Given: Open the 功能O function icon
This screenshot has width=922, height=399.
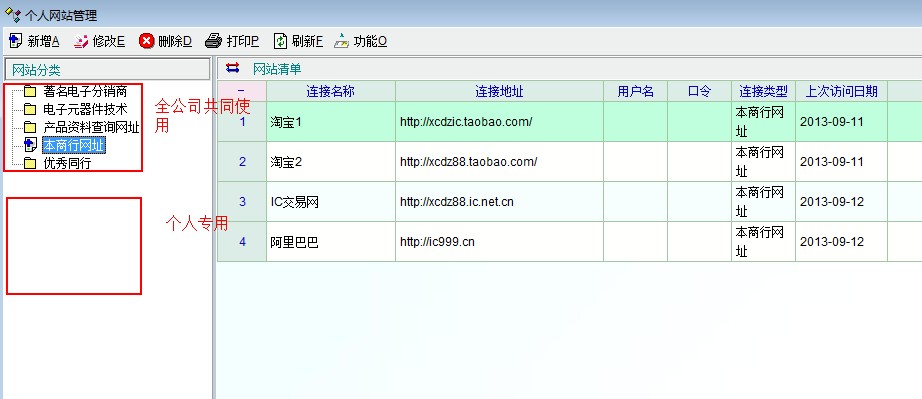Looking at the screenshot, I should coord(342,41).
